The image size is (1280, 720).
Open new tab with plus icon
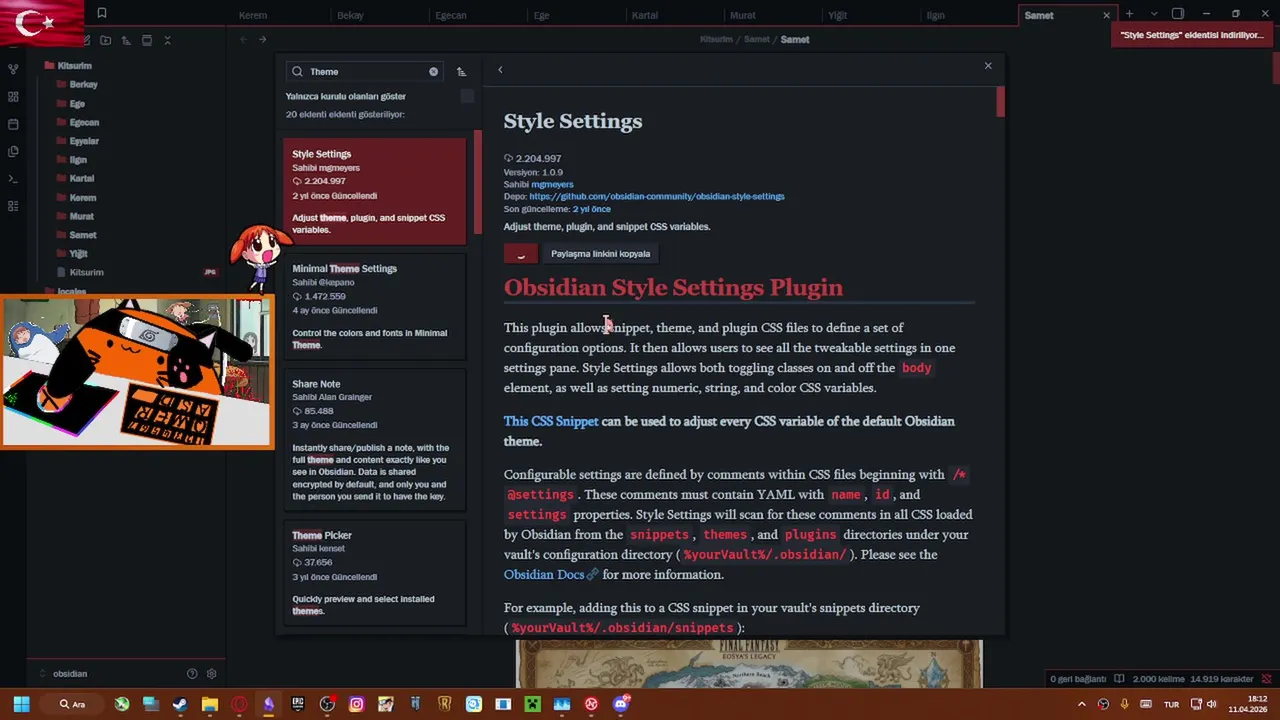pyautogui.click(x=1129, y=14)
